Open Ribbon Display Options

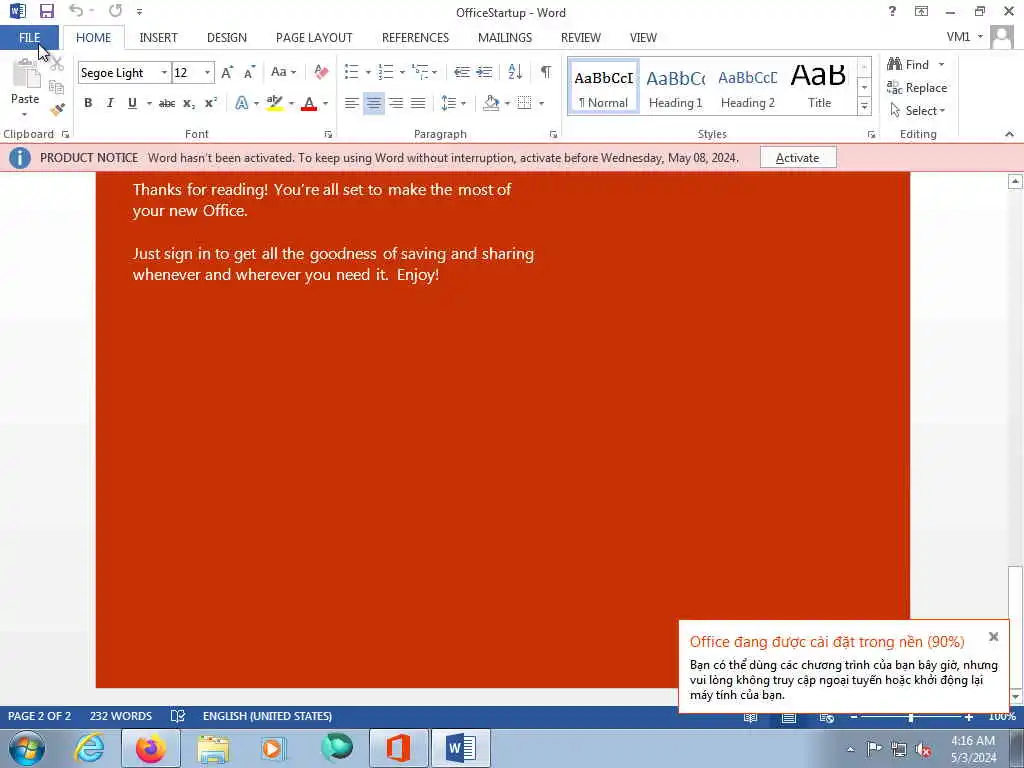pyautogui.click(x=921, y=11)
